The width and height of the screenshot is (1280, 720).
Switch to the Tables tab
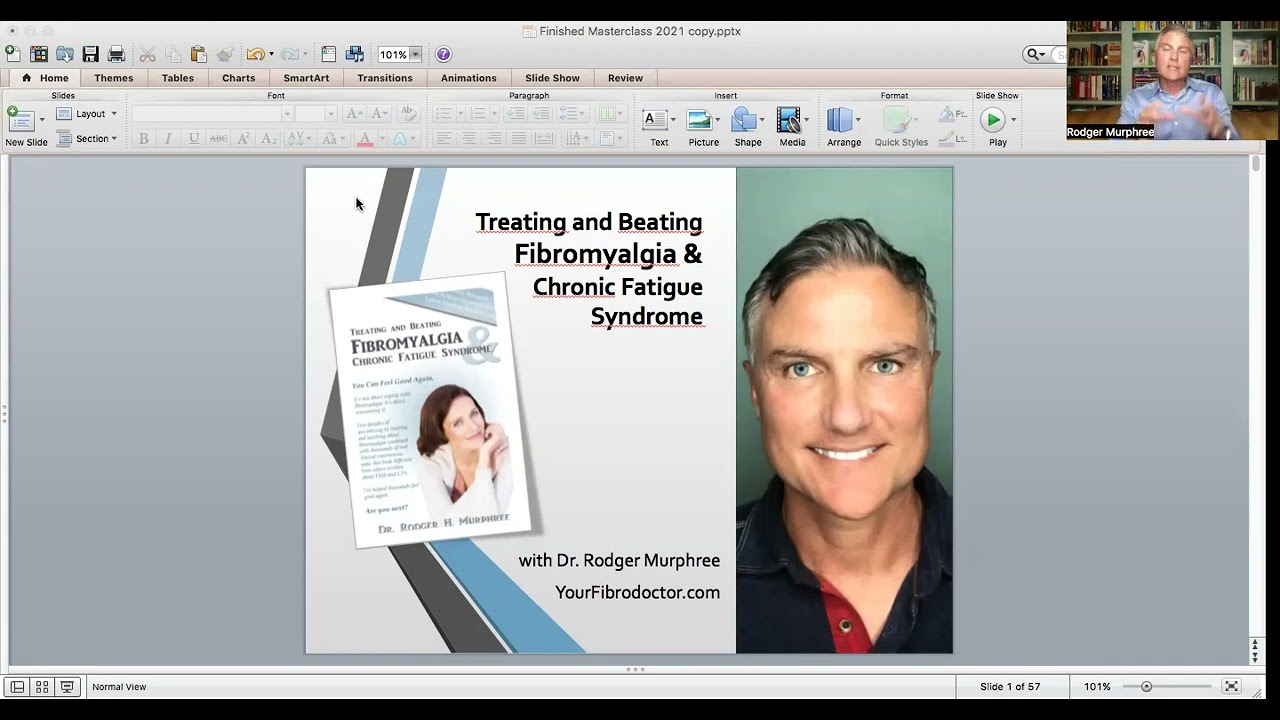tap(178, 78)
